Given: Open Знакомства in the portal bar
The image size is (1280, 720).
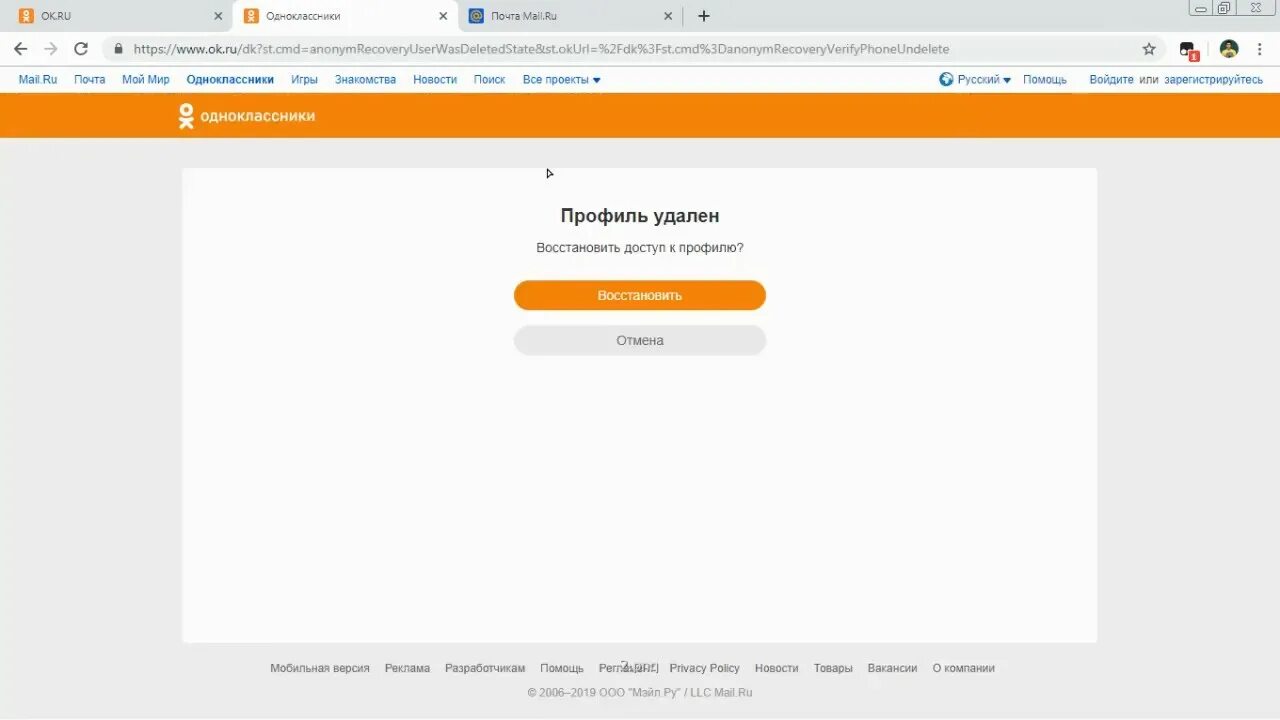Looking at the screenshot, I should click(x=365, y=79).
